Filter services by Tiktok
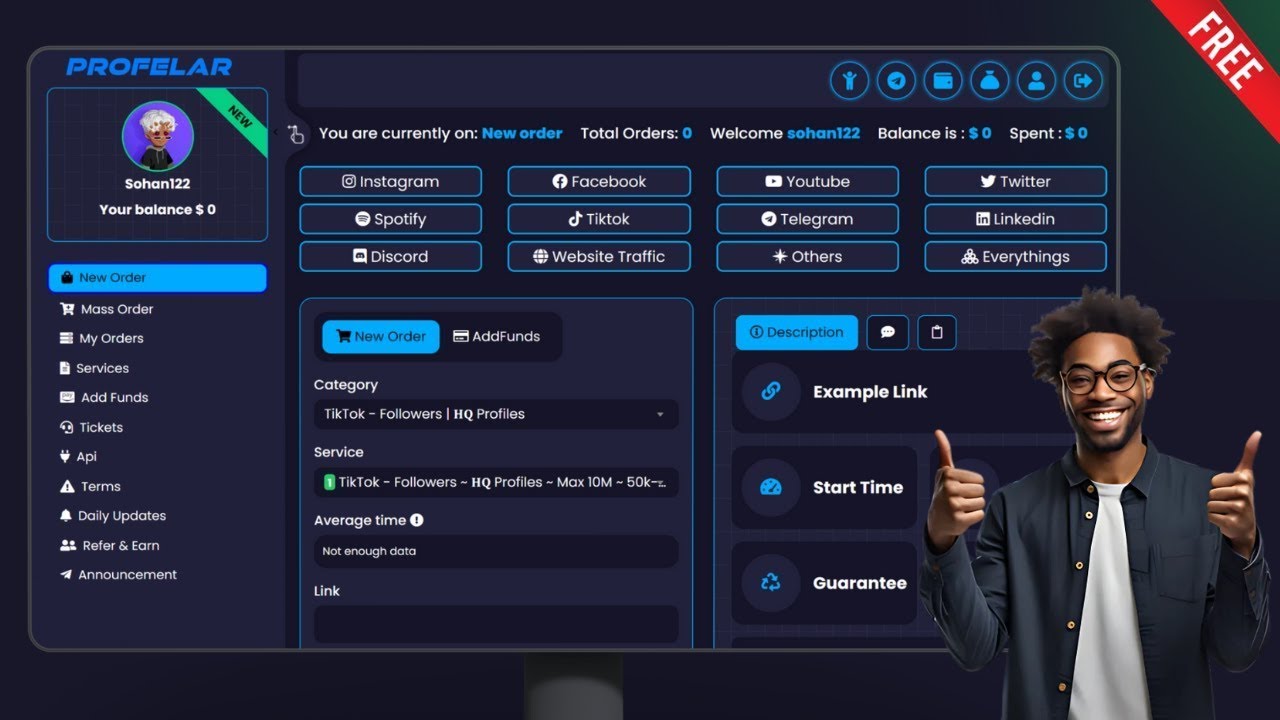 click(599, 219)
